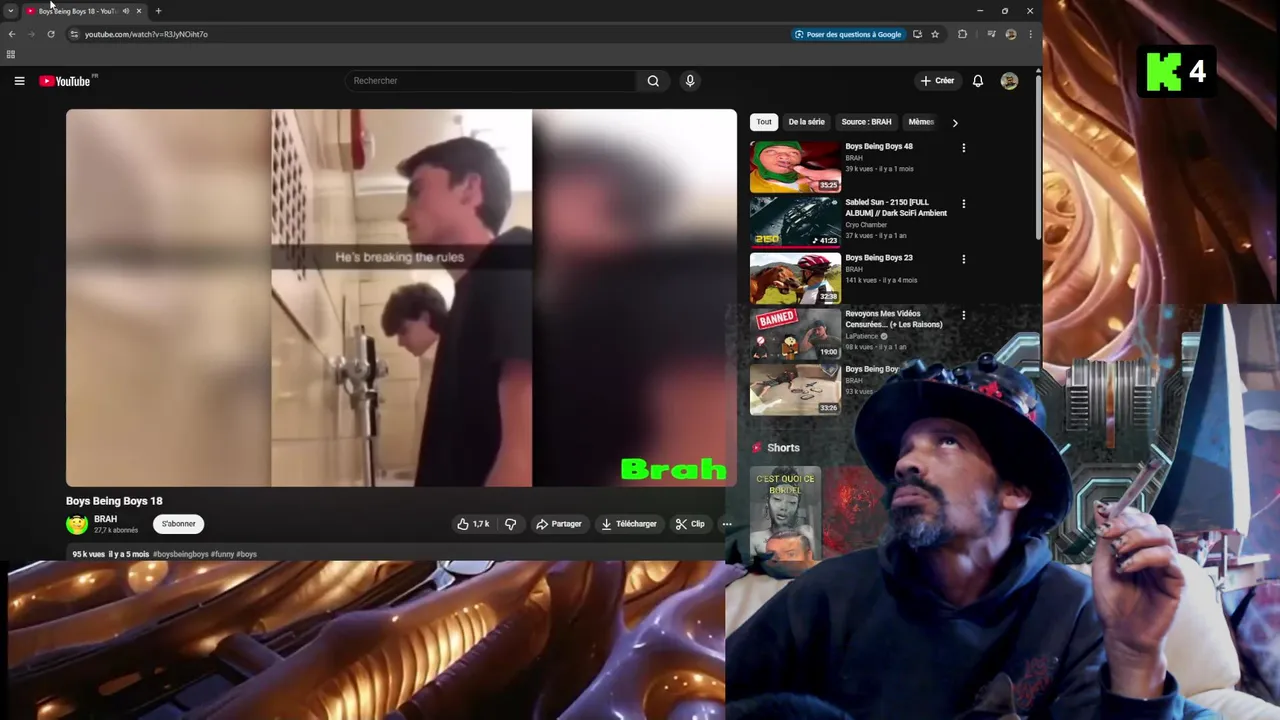Open the YouTube account avatar menu
The height and width of the screenshot is (720, 1280).
pyautogui.click(x=1009, y=81)
